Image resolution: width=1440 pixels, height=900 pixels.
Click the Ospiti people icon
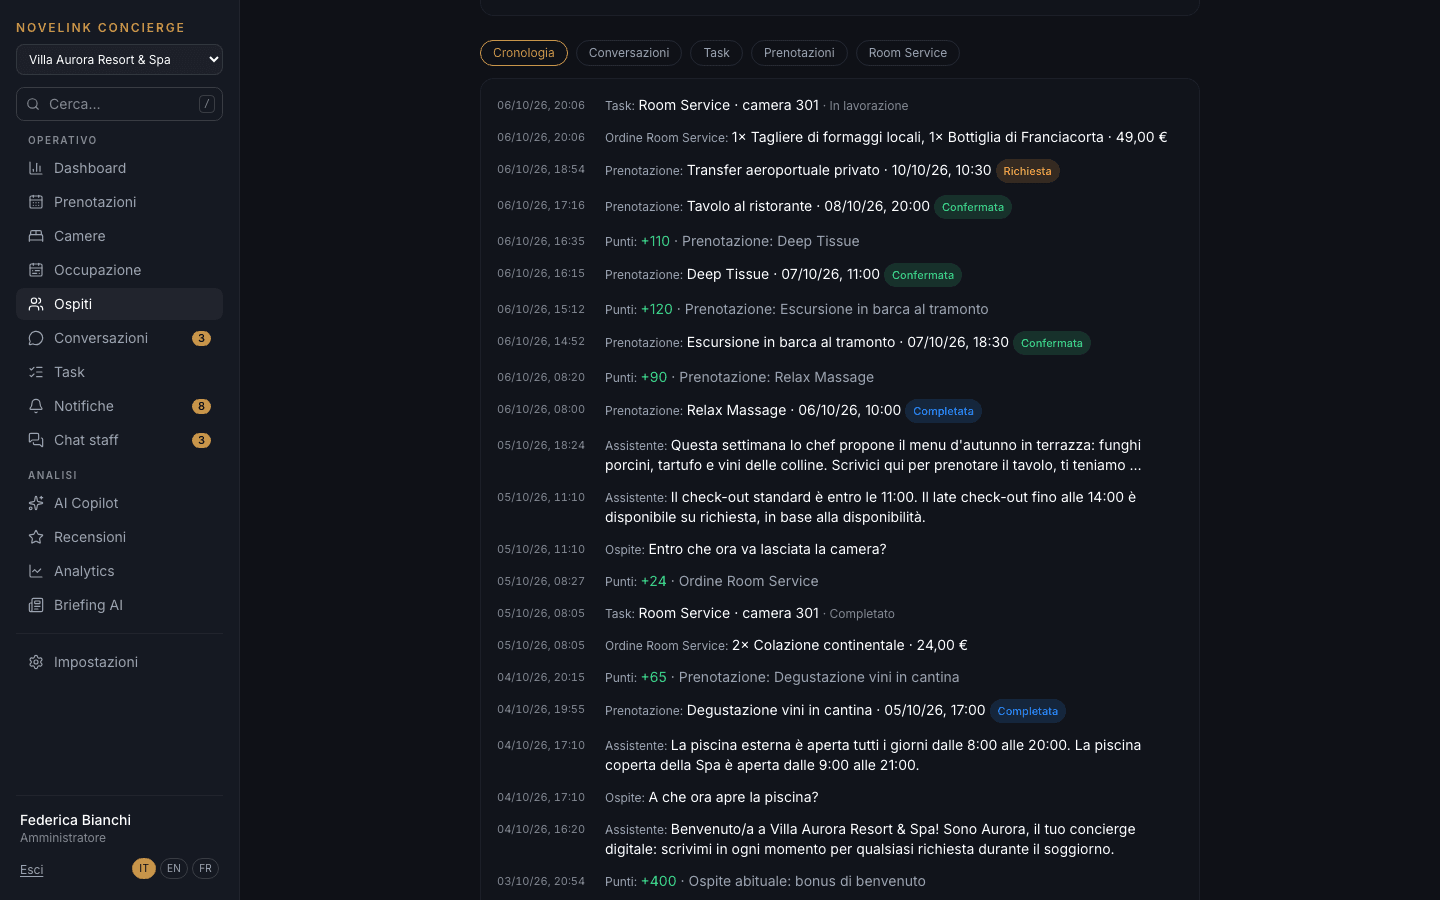(x=36, y=304)
